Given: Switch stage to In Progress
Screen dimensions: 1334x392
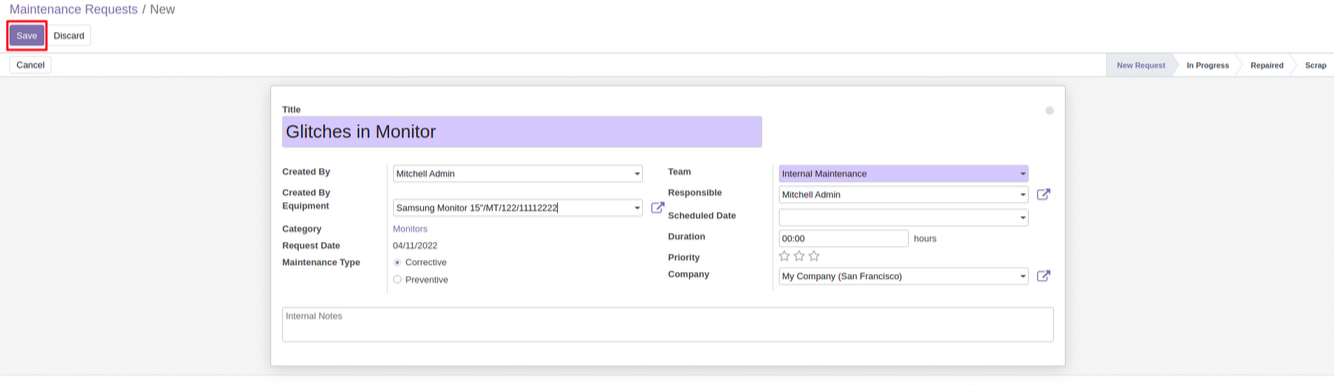Looking at the screenshot, I should 1207,65.
